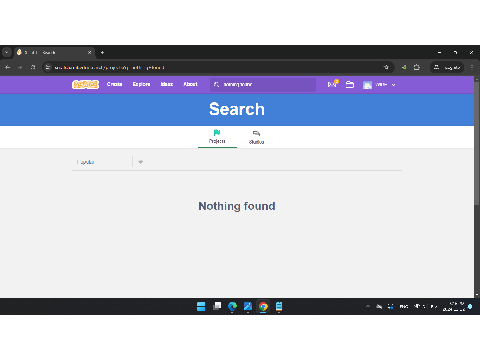Open the Explore page from the navbar
This screenshot has width=480, height=360.
141,84
